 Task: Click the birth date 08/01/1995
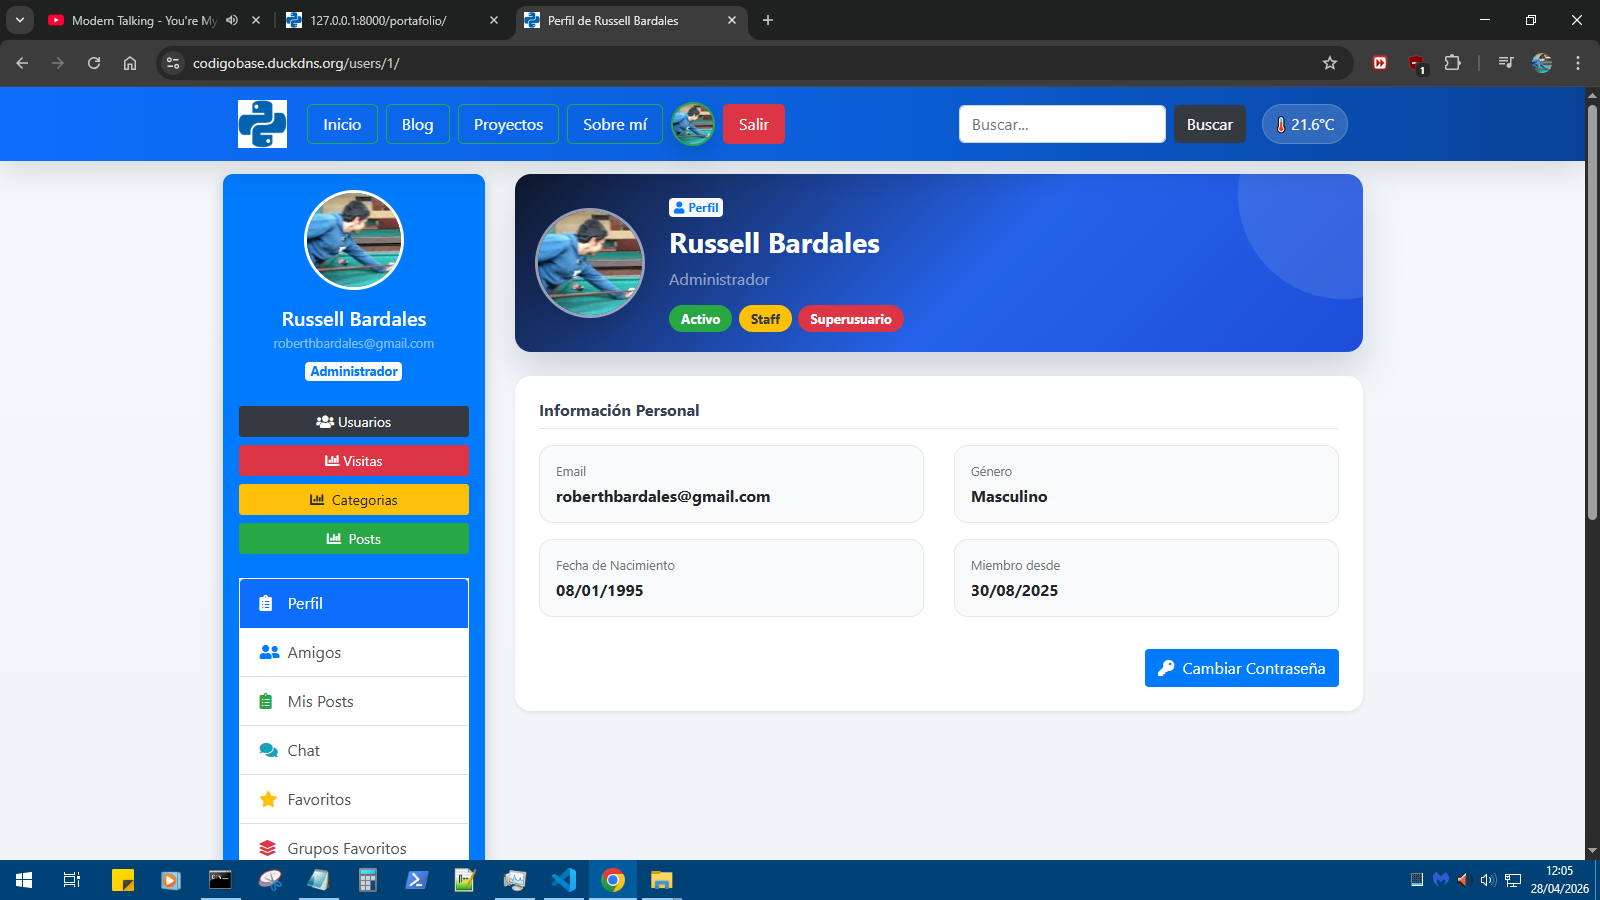[x=600, y=591]
